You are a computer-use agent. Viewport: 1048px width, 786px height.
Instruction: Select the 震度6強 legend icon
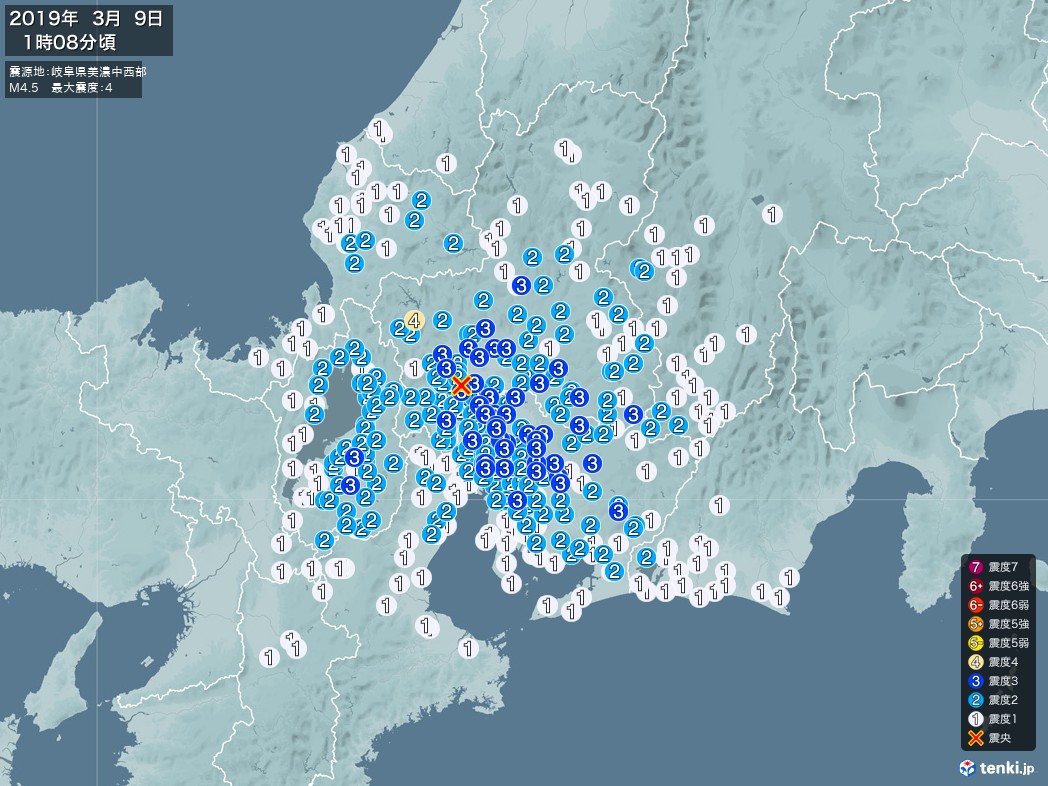976,586
